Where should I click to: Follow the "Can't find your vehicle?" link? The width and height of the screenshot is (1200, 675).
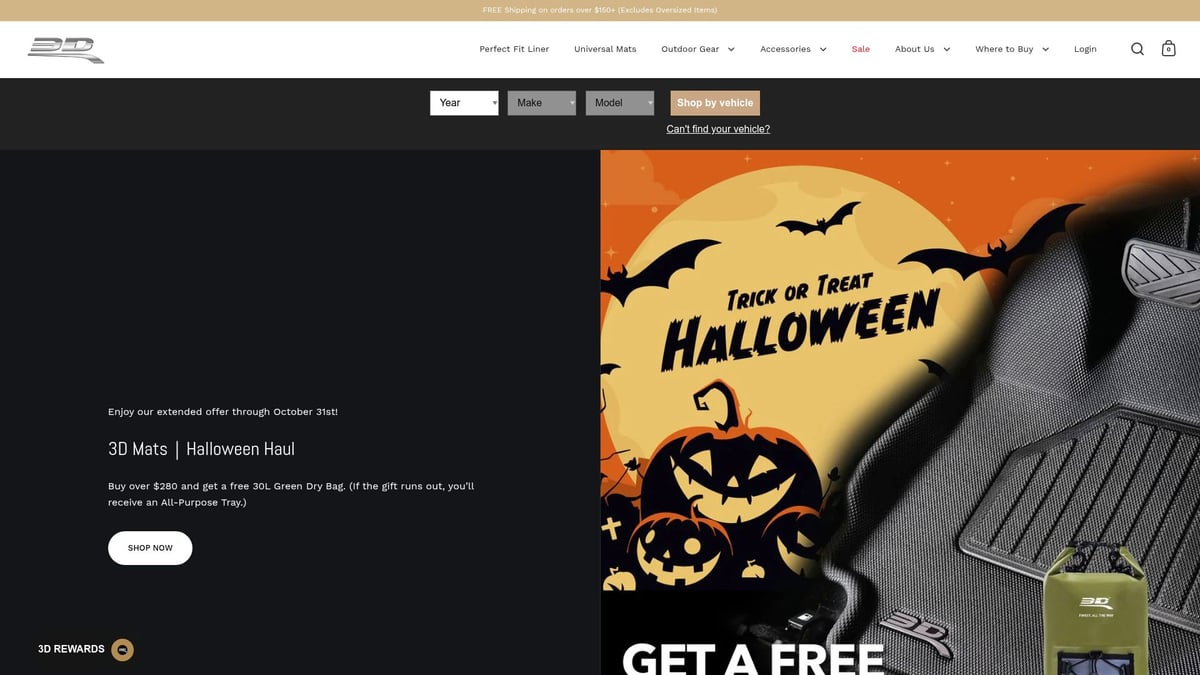(718, 129)
